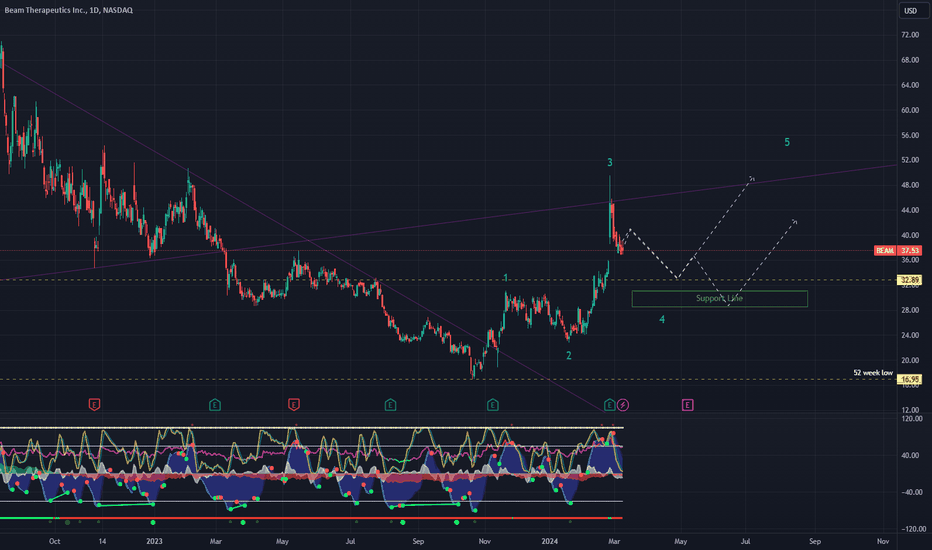Viewport: 932px width, 550px height.
Task: Click the 24.00 price axis label
Action: coord(910,335)
